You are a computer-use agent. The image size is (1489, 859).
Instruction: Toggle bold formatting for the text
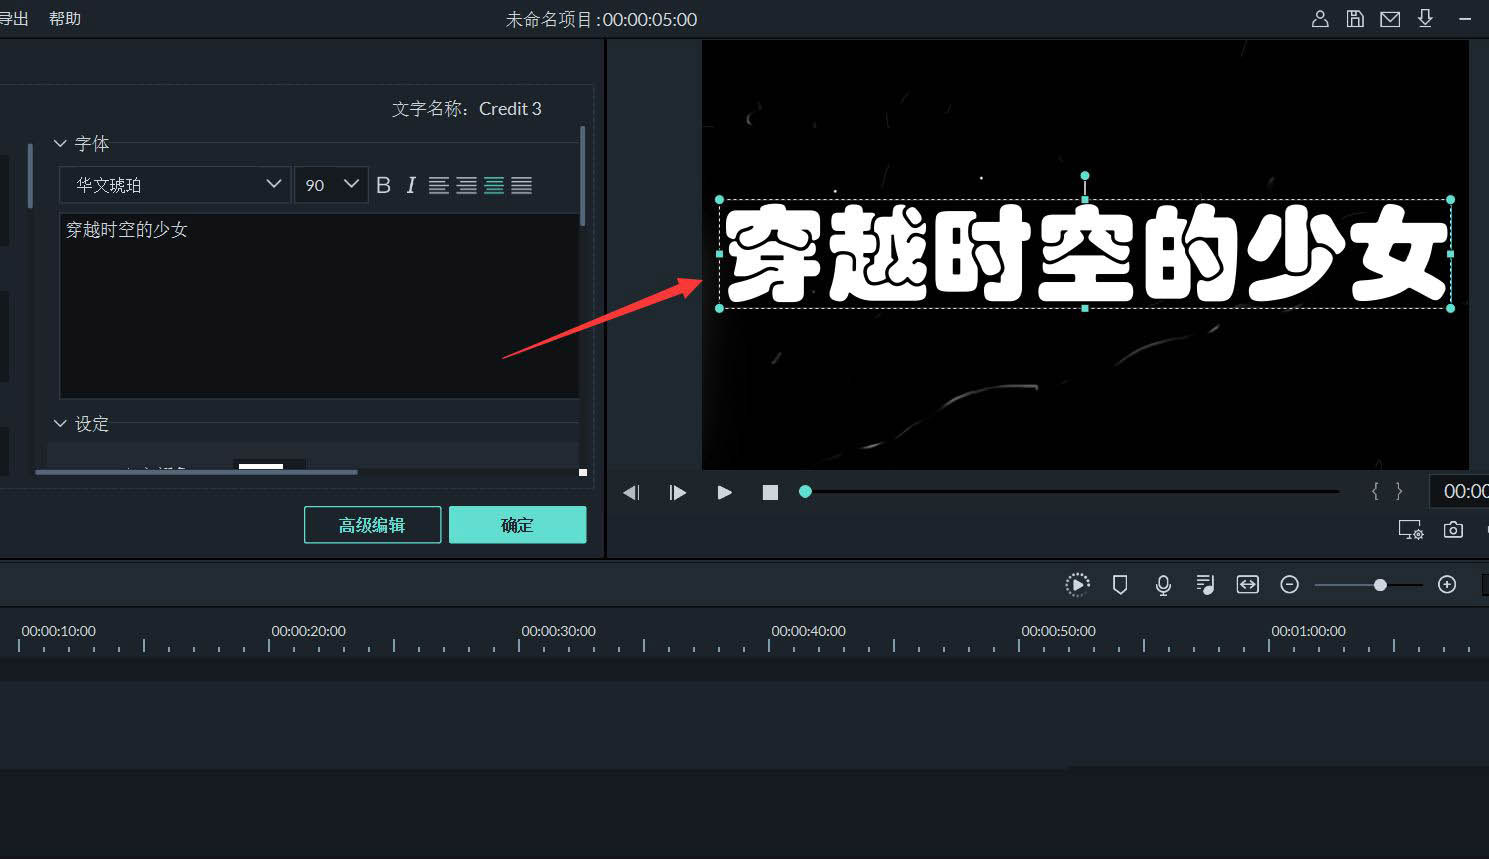tap(383, 184)
